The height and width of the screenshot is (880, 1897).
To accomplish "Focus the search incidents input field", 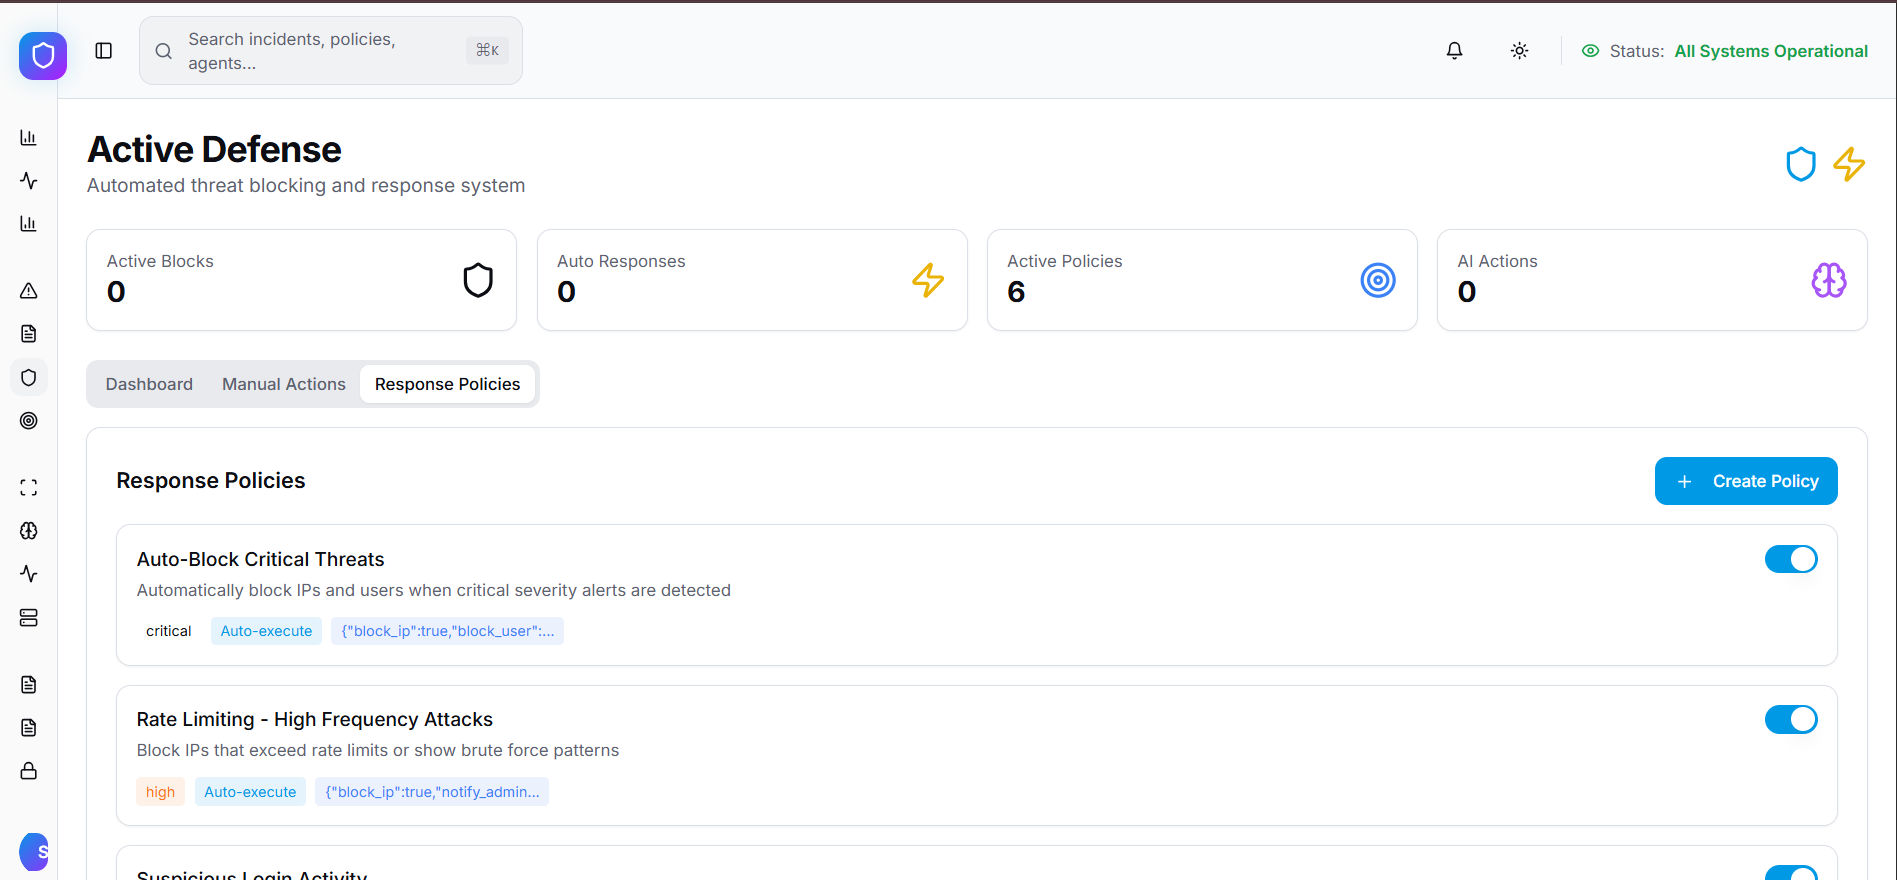I will (x=331, y=51).
